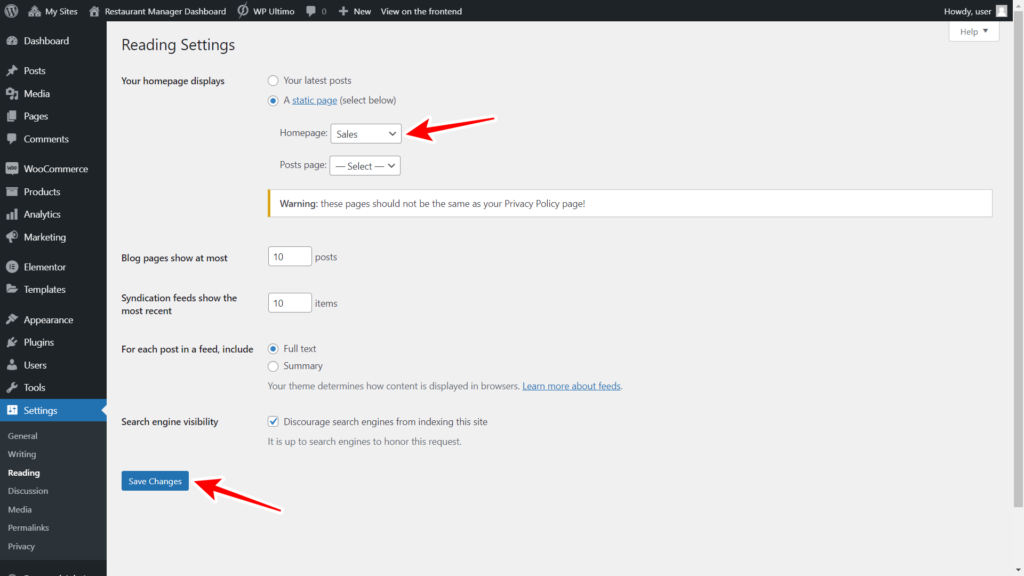
Task: Expand the Help panel dropdown
Action: [972, 31]
